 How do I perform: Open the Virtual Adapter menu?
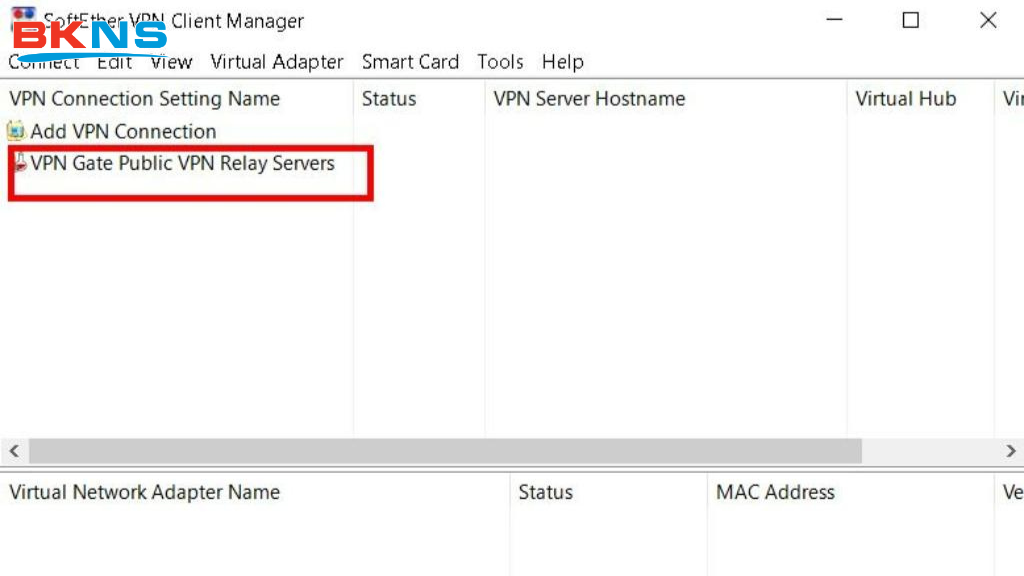(277, 62)
